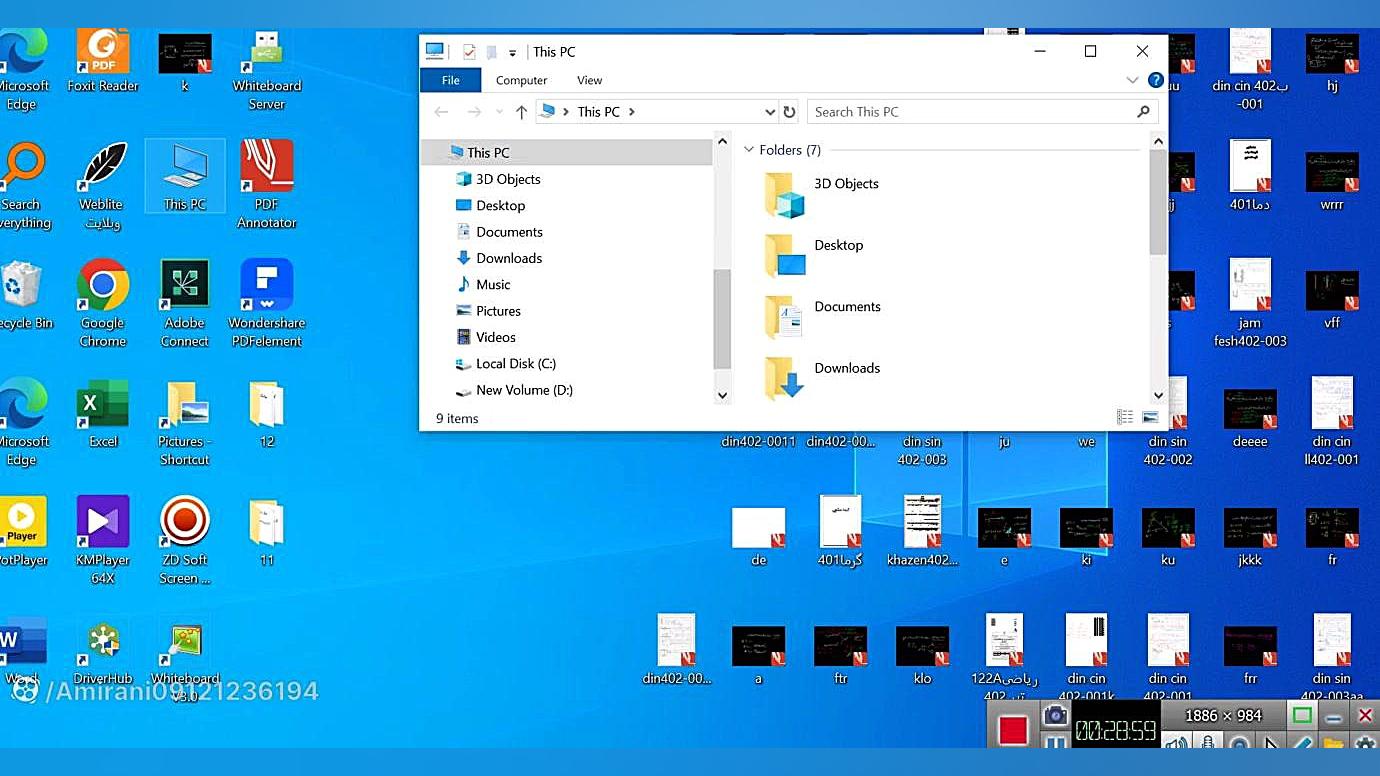Select the DriverHub desktop icon
The image size is (1380, 776).
(x=103, y=654)
